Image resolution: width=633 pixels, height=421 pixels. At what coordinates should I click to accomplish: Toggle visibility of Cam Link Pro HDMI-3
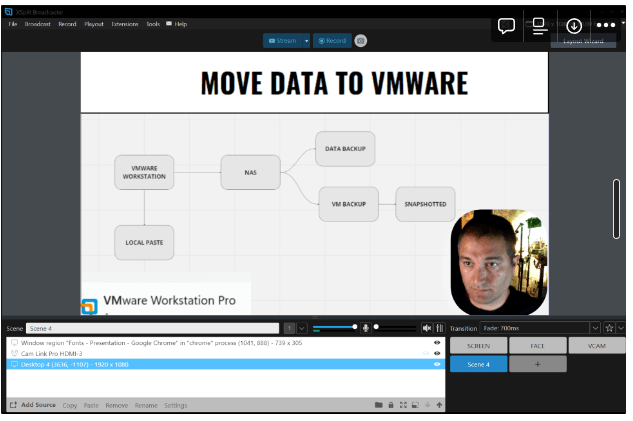tap(437, 353)
